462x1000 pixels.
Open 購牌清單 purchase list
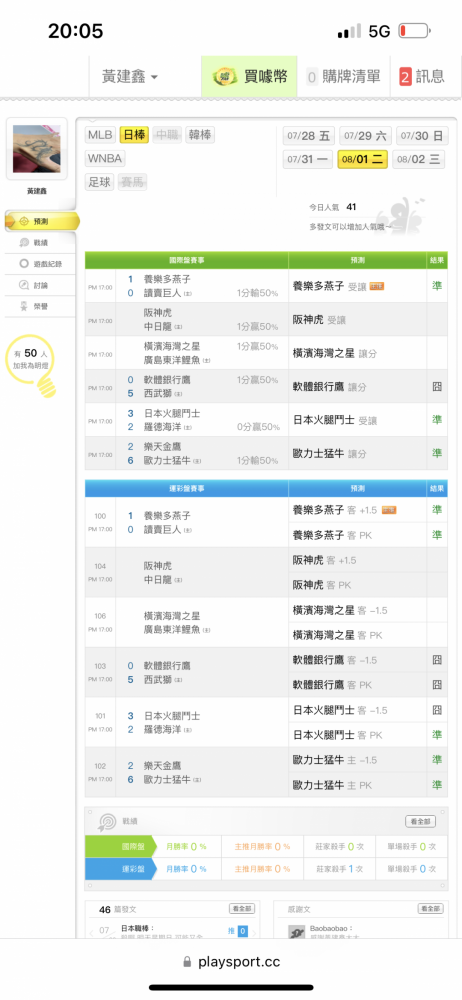[343, 77]
